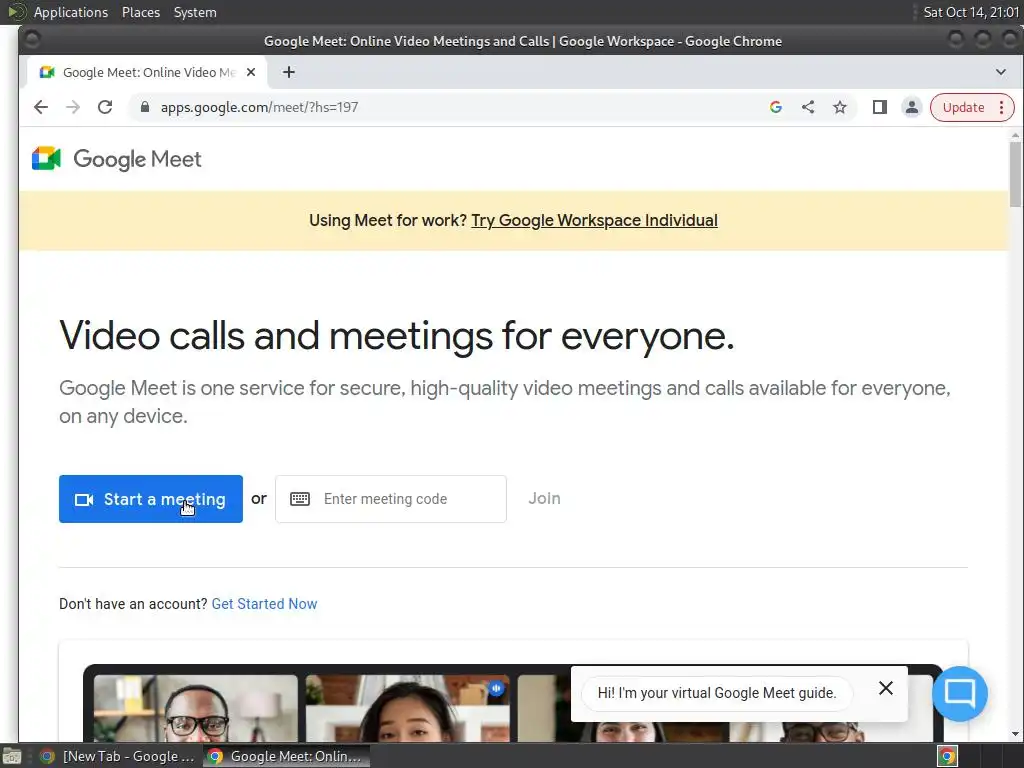The width and height of the screenshot is (1024, 768).
Task: Click Chrome icon in the bottom-right tray
Action: click(x=947, y=756)
